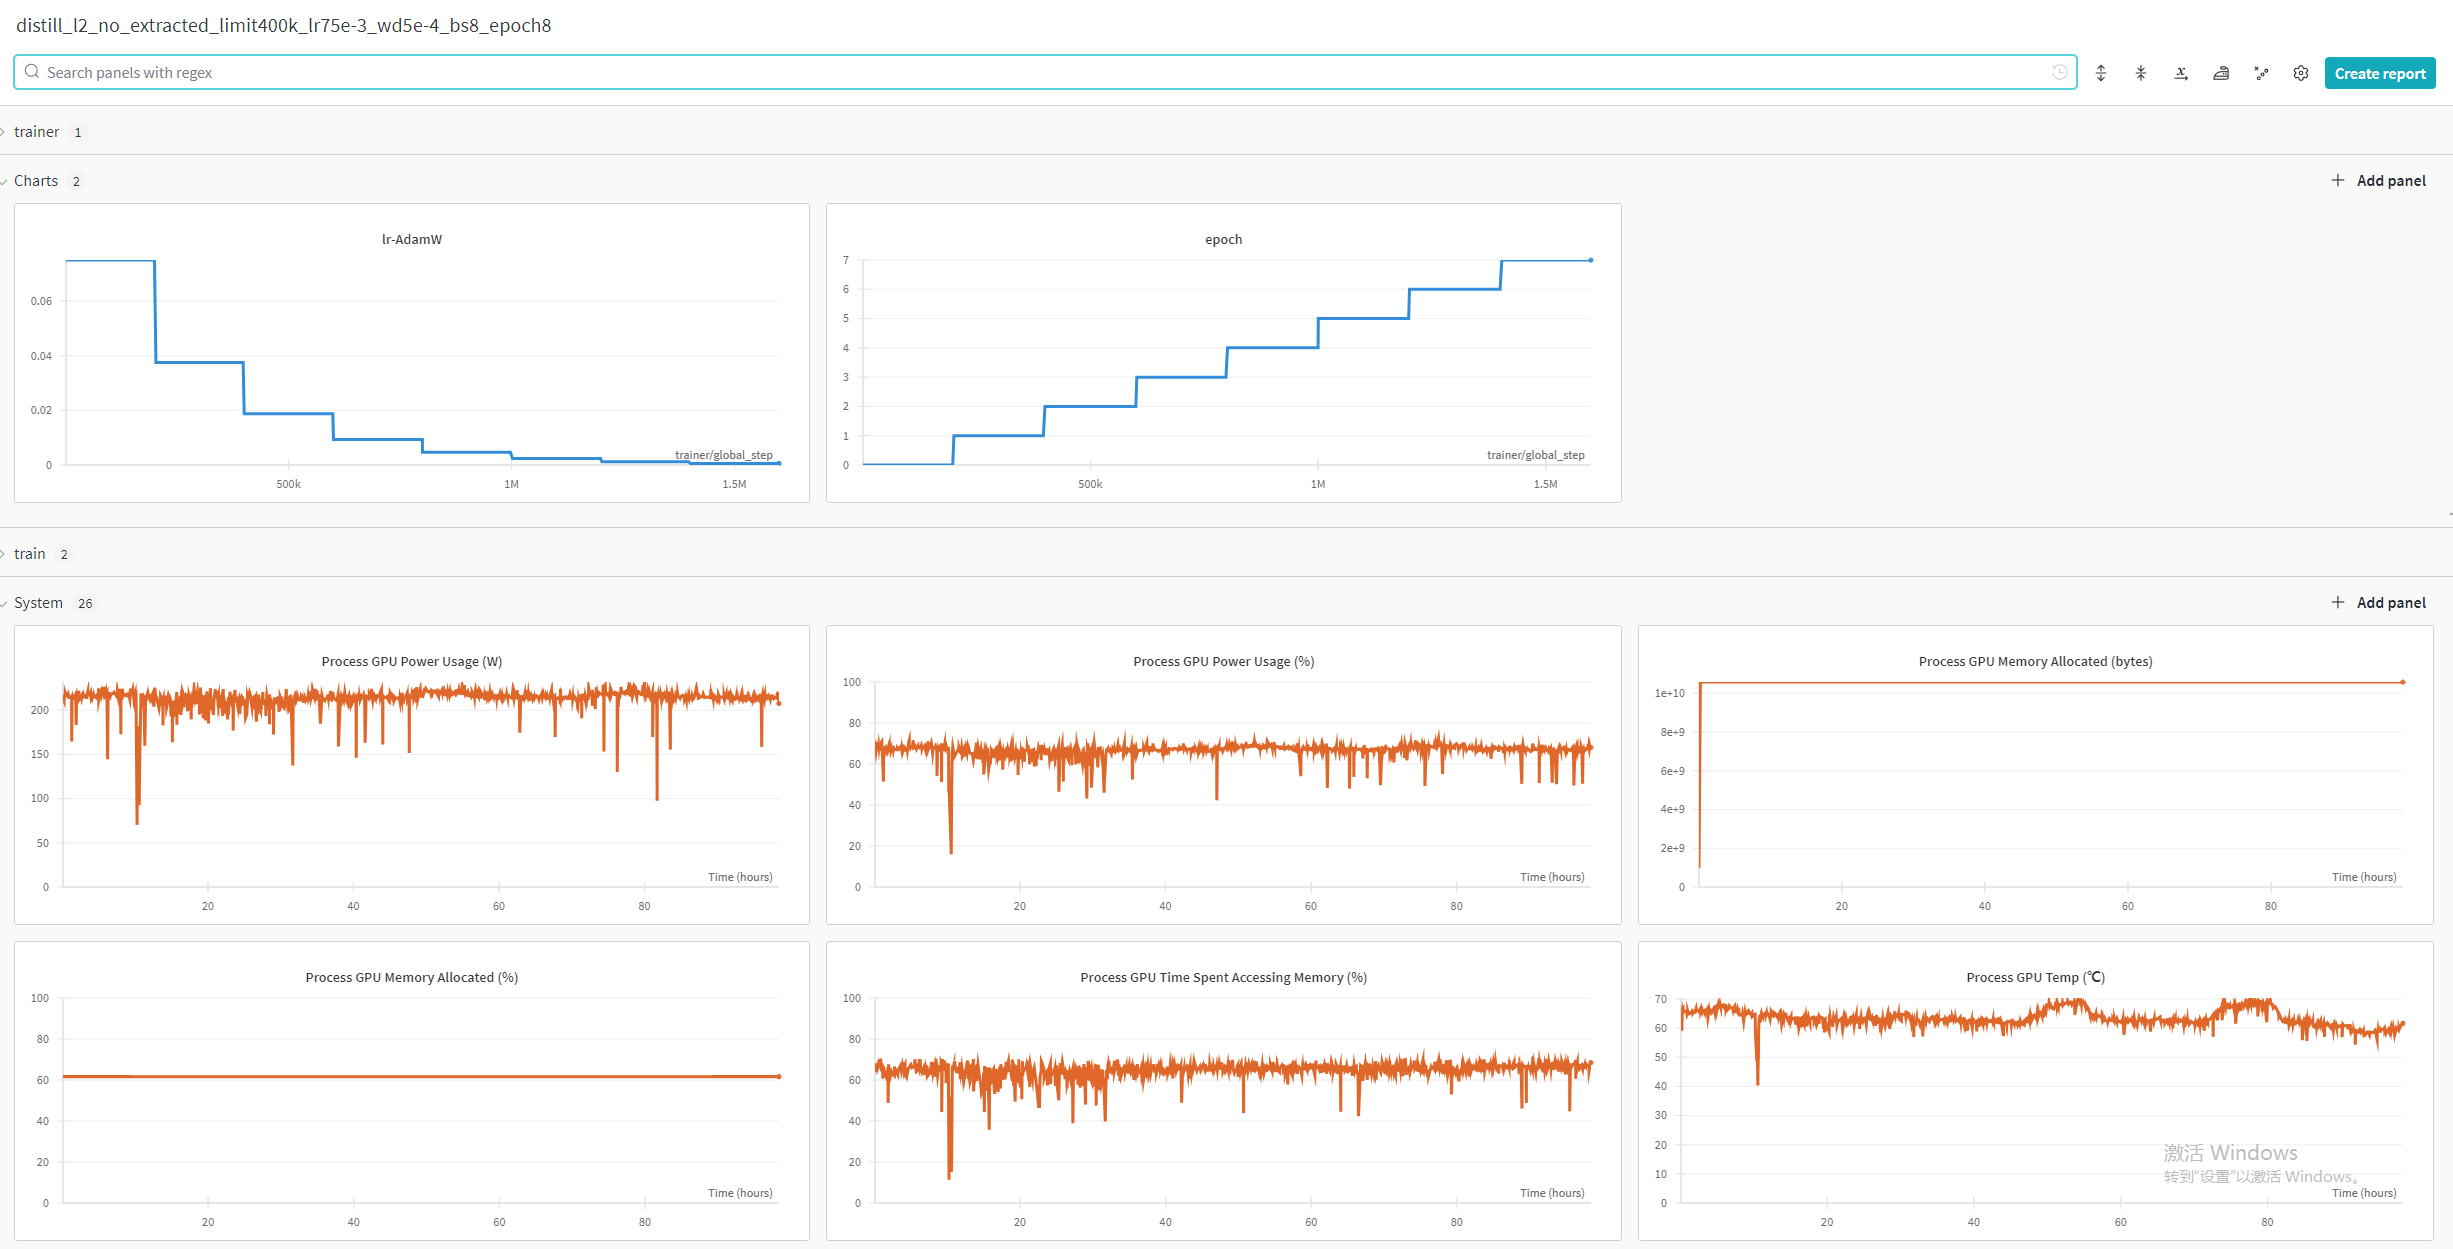Select Process GPU Temp chart
This screenshot has width=2453, height=1249.
(2036, 1091)
